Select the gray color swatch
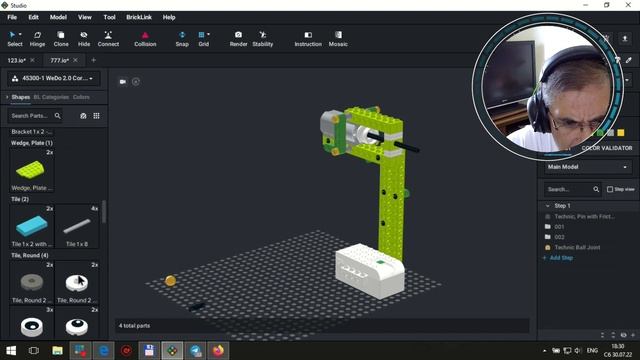 tap(611, 133)
